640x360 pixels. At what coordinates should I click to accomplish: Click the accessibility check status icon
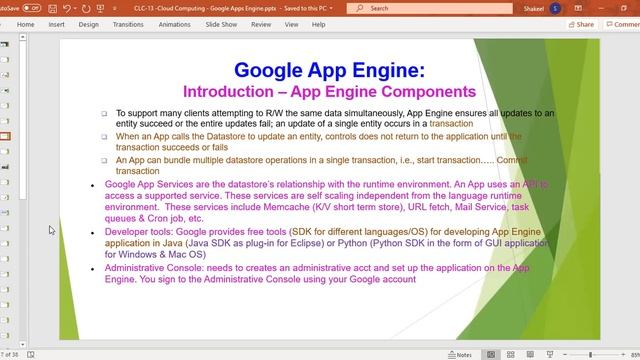[x=31, y=355]
